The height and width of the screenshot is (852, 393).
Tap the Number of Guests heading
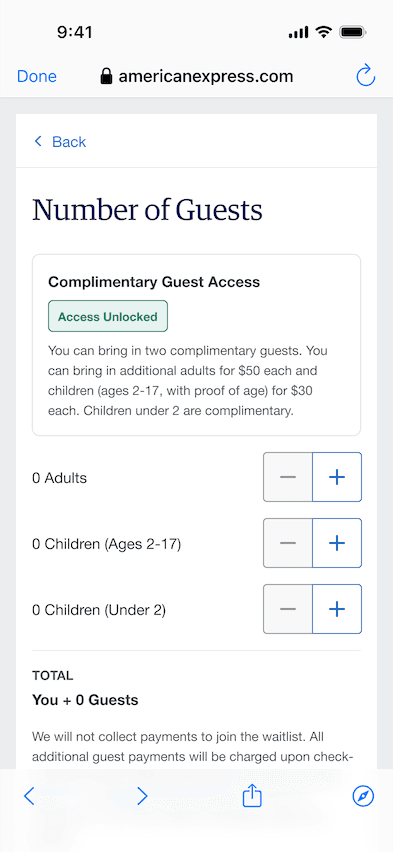(x=147, y=210)
